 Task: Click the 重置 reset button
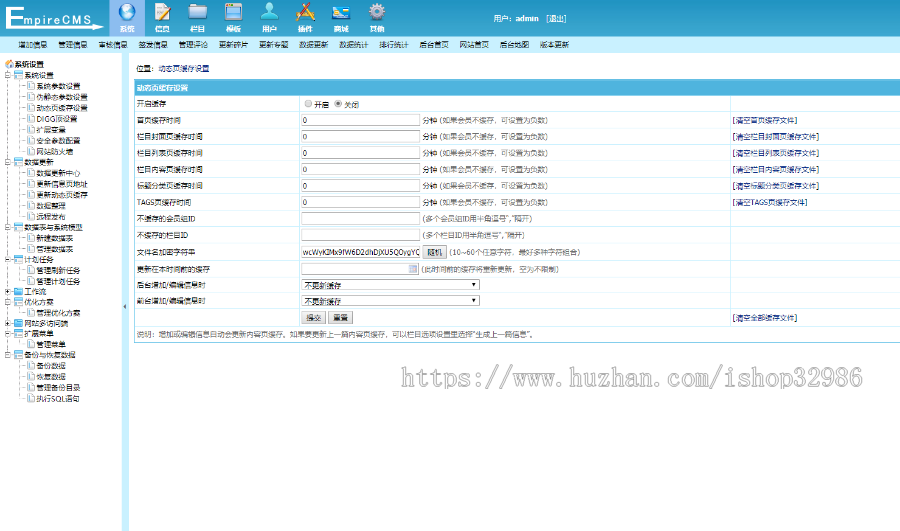[341, 317]
